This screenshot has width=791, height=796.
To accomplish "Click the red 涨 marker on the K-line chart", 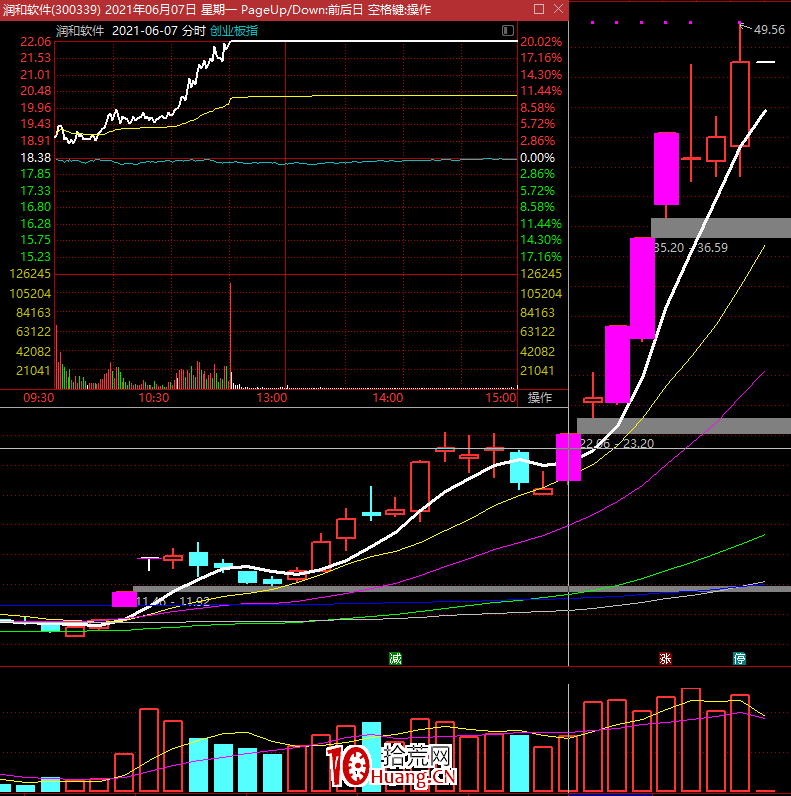I will coord(665,658).
